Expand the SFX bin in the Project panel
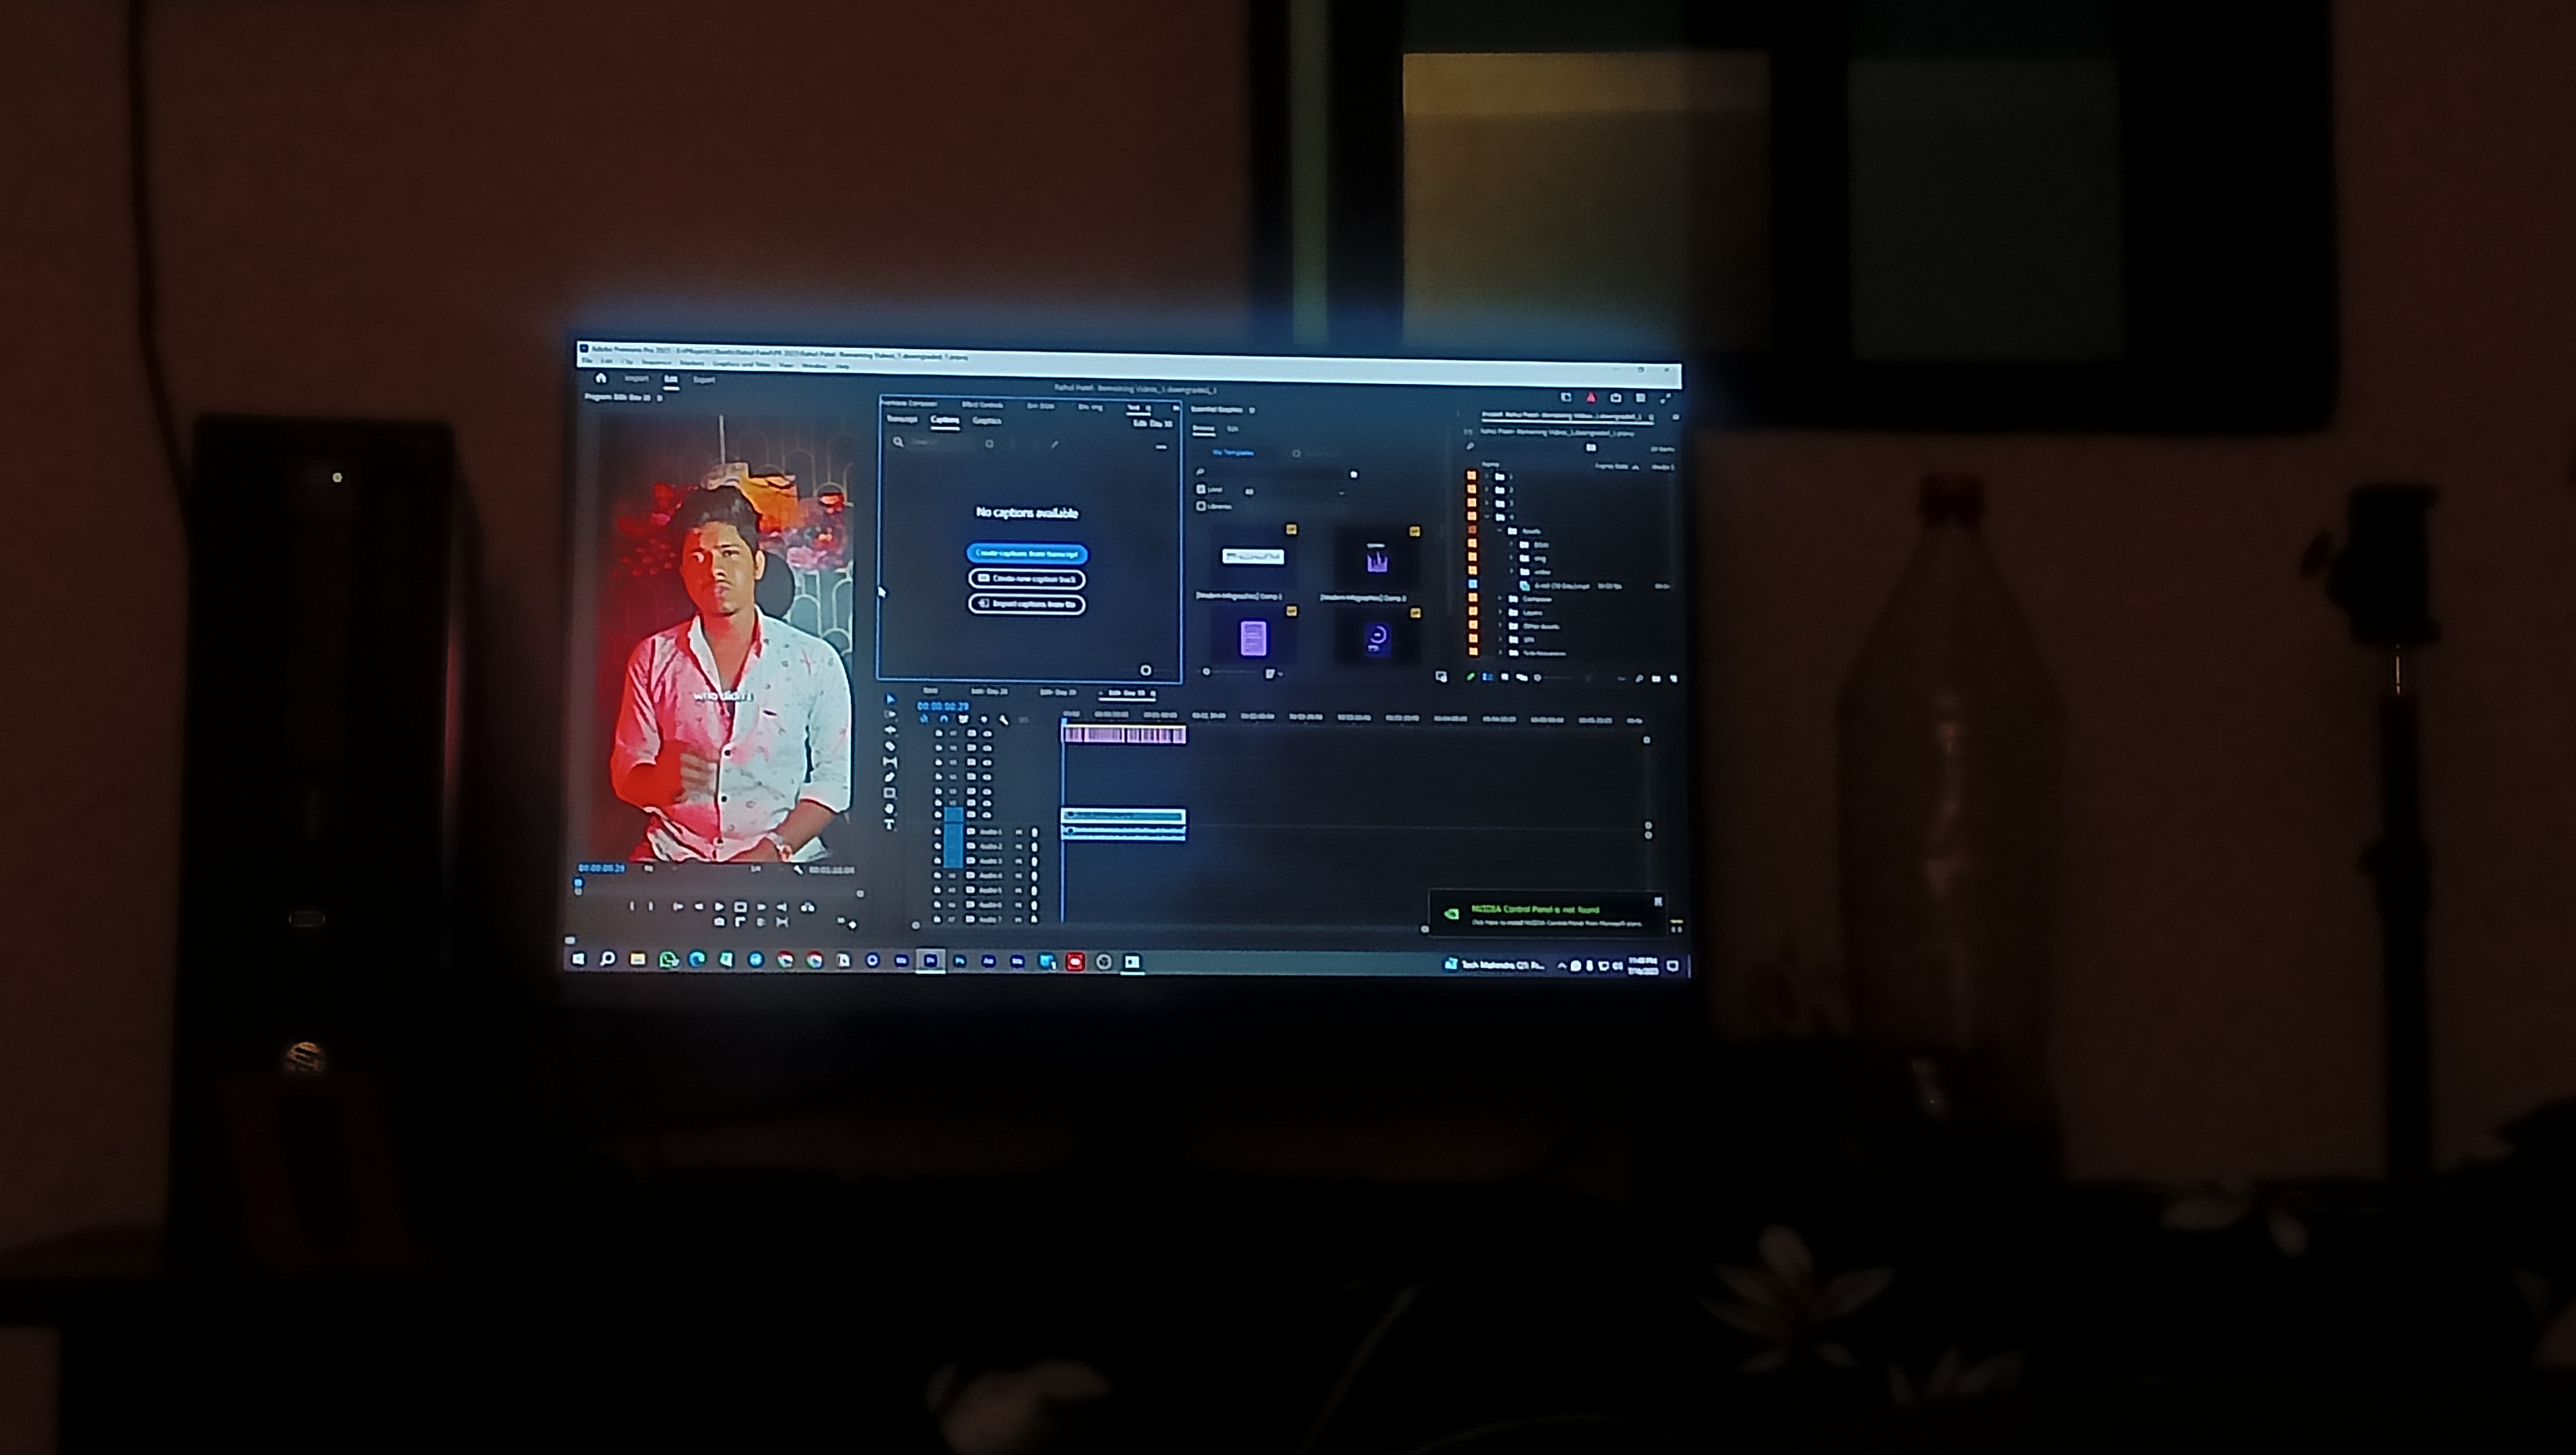The width and height of the screenshot is (2576, 1455). coord(1501,639)
